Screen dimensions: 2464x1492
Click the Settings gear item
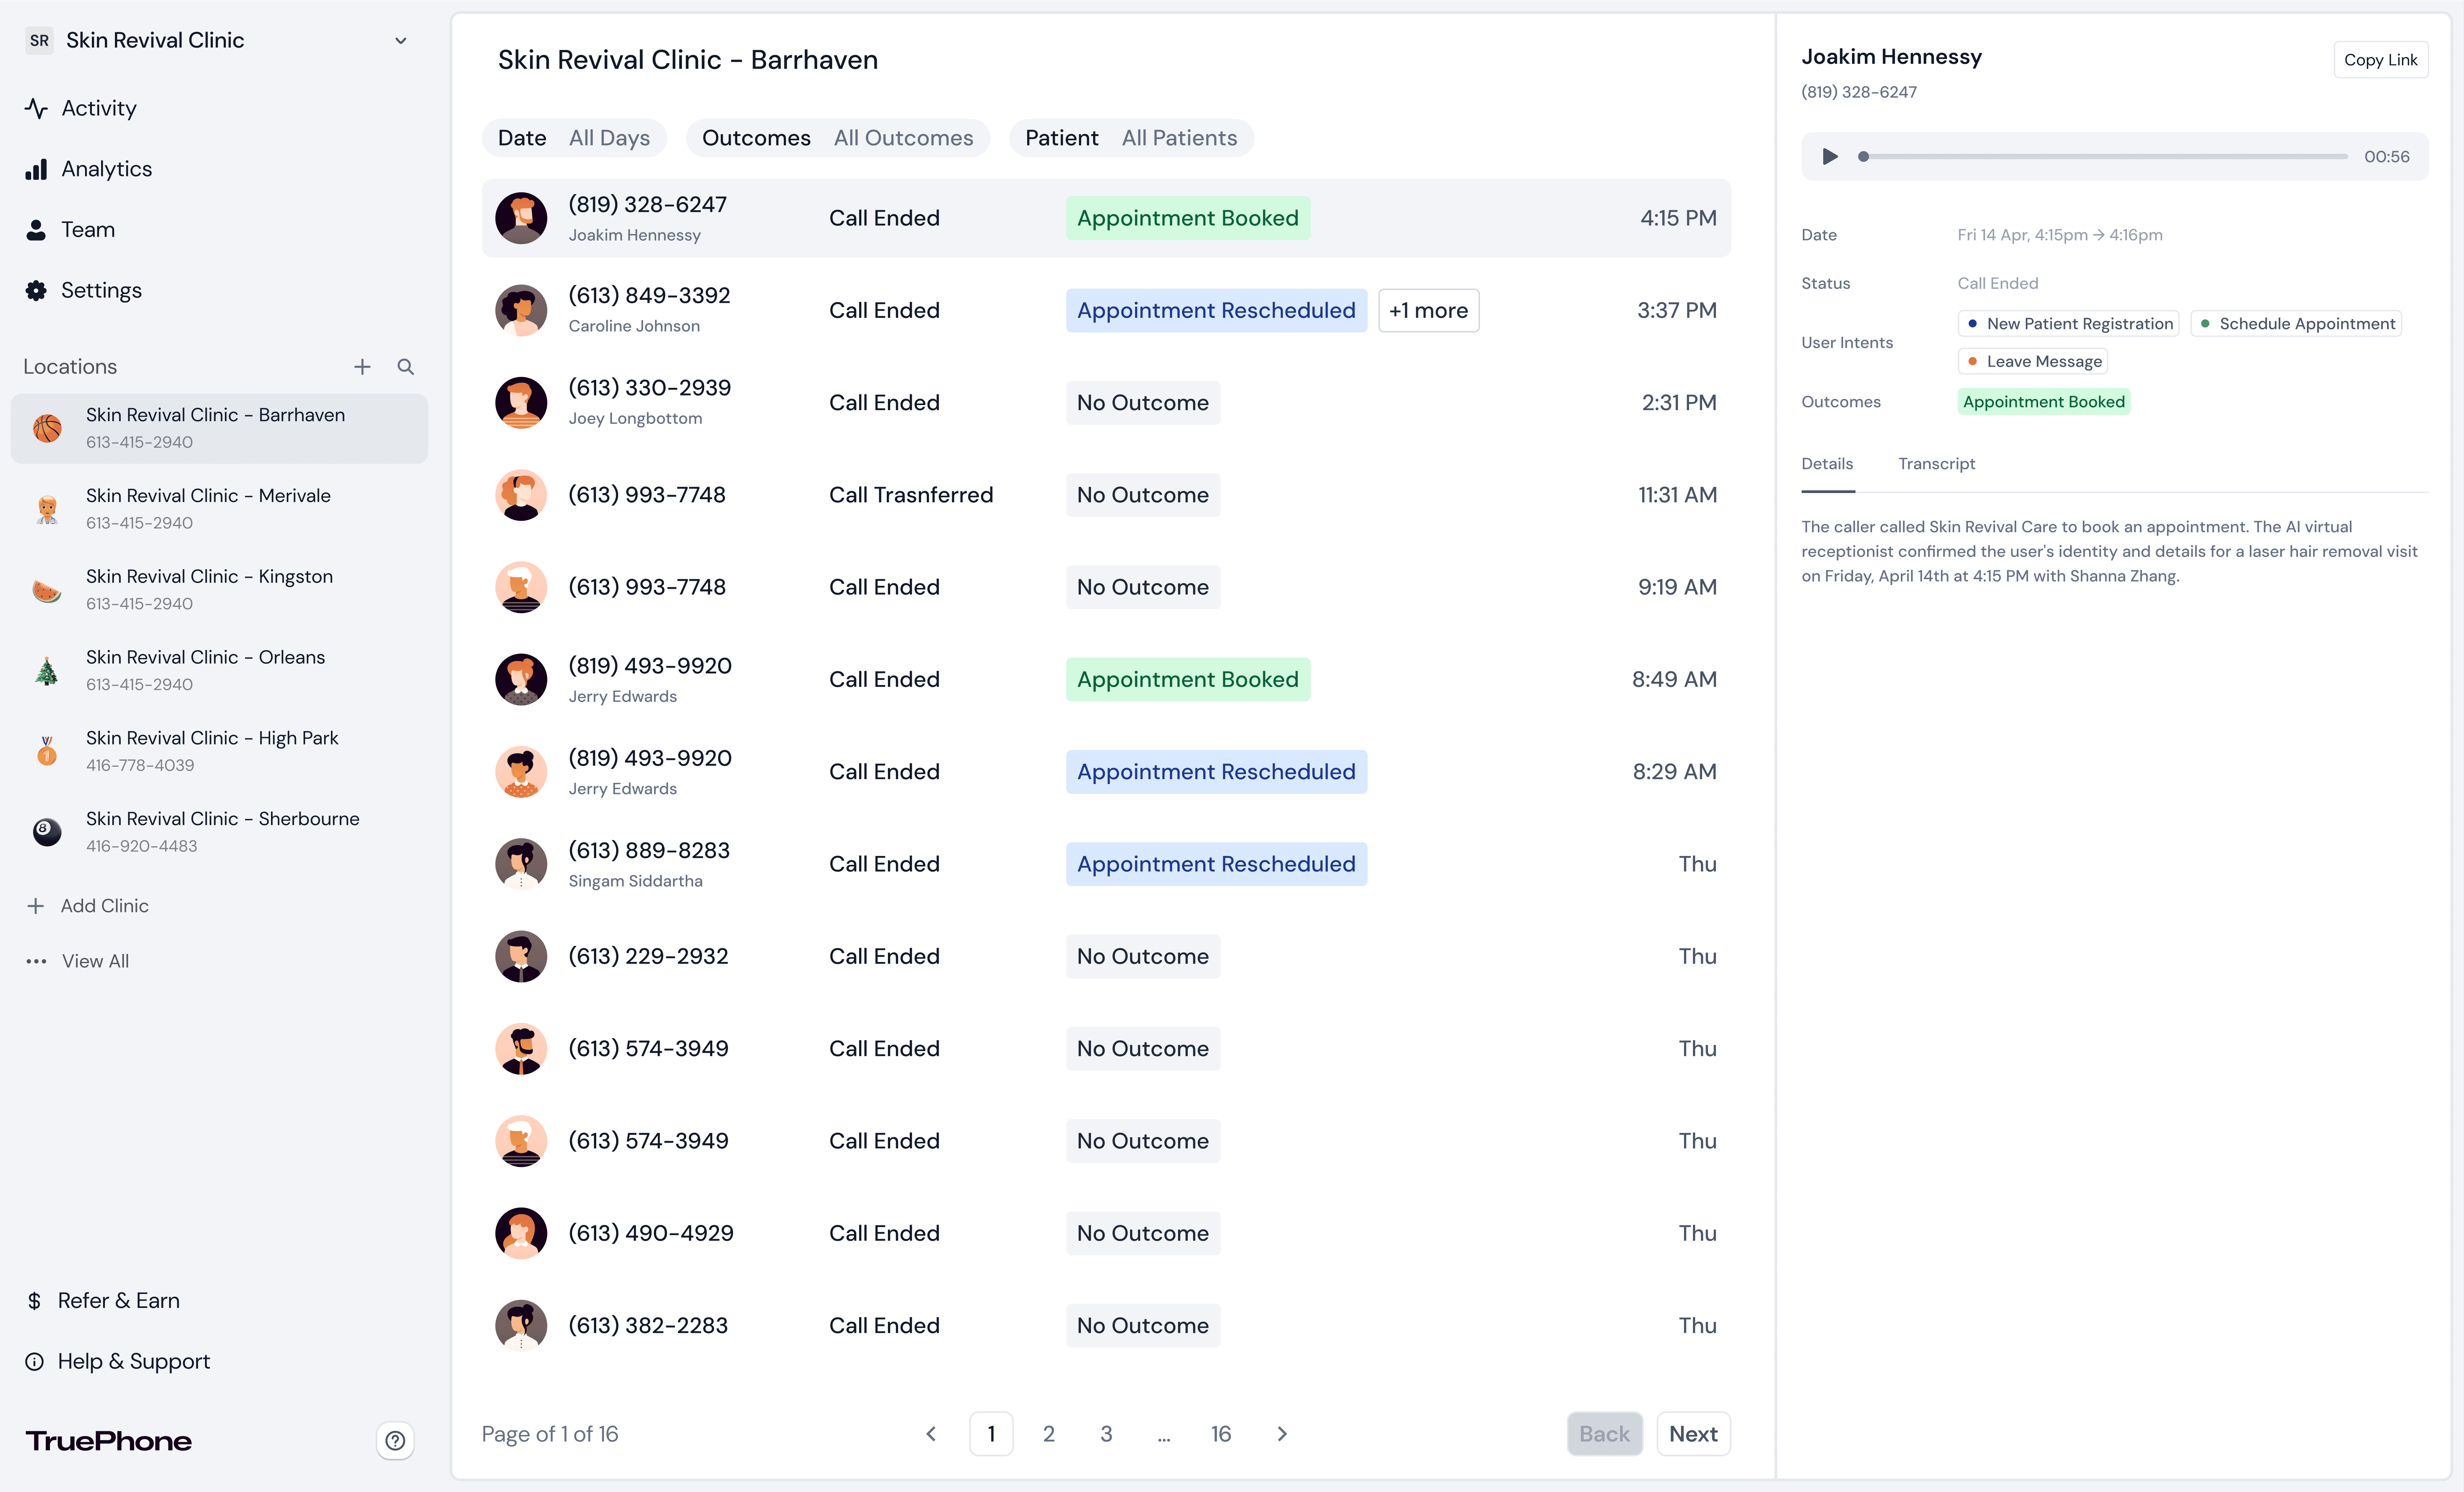(x=101, y=290)
